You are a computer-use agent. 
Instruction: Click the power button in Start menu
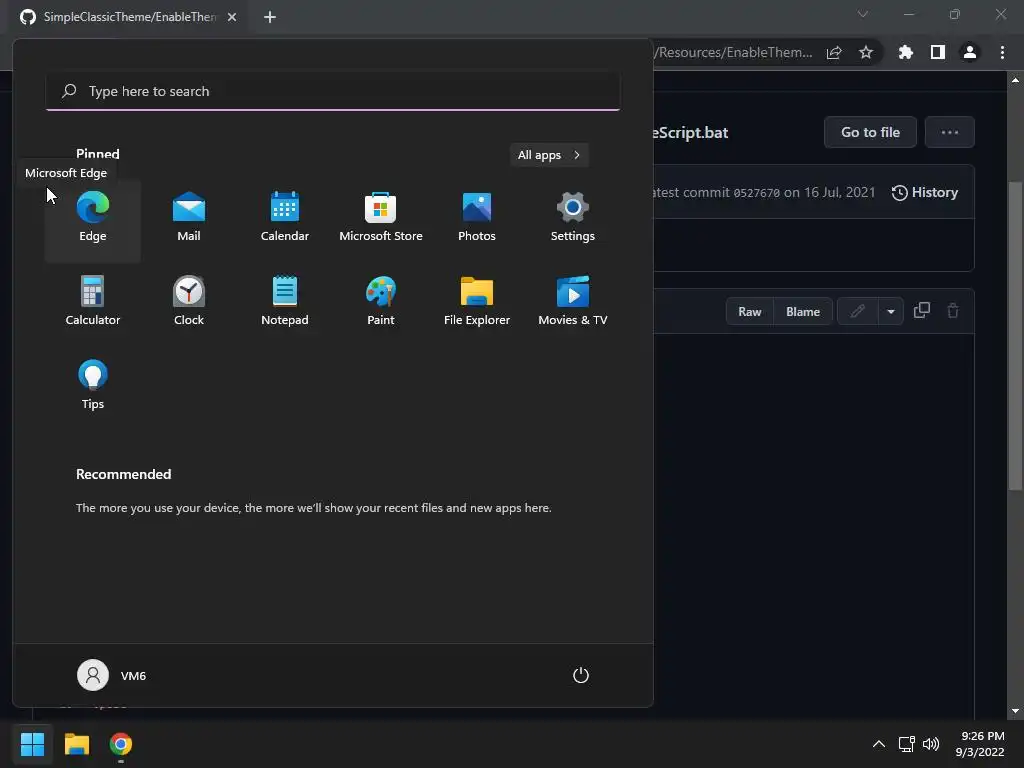click(581, 675)
